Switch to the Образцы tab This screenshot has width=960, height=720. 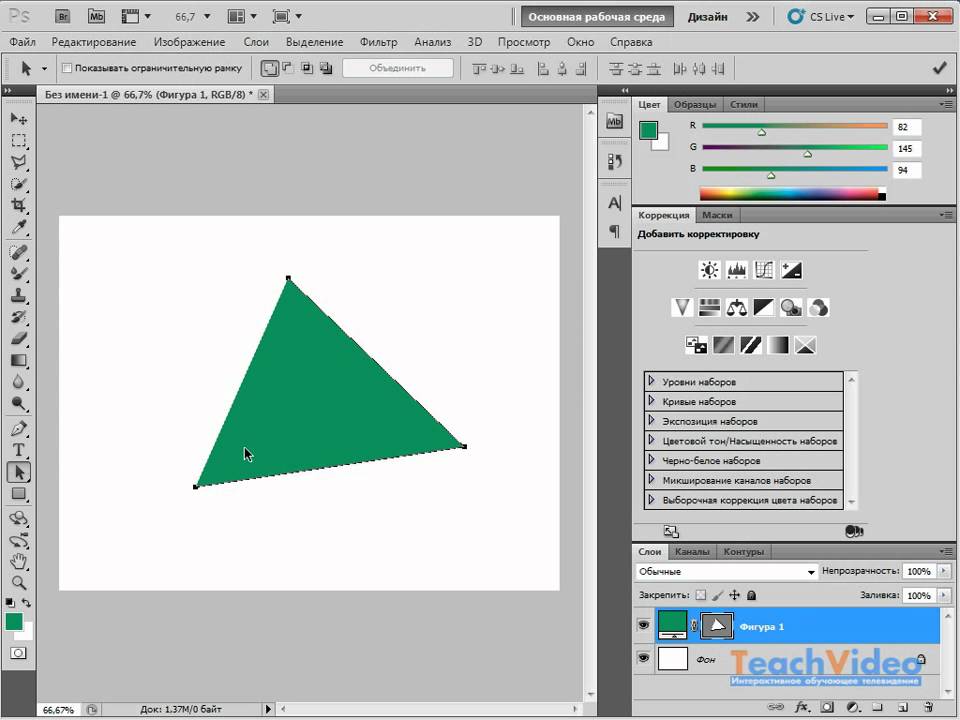coord(695,104)
